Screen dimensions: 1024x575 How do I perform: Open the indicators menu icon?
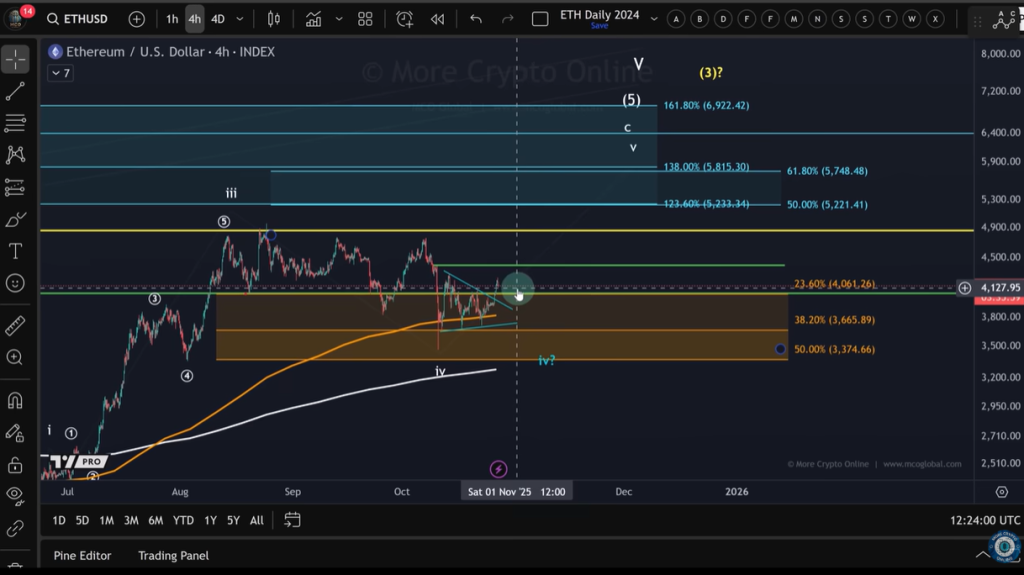click(x=314, y=19)
